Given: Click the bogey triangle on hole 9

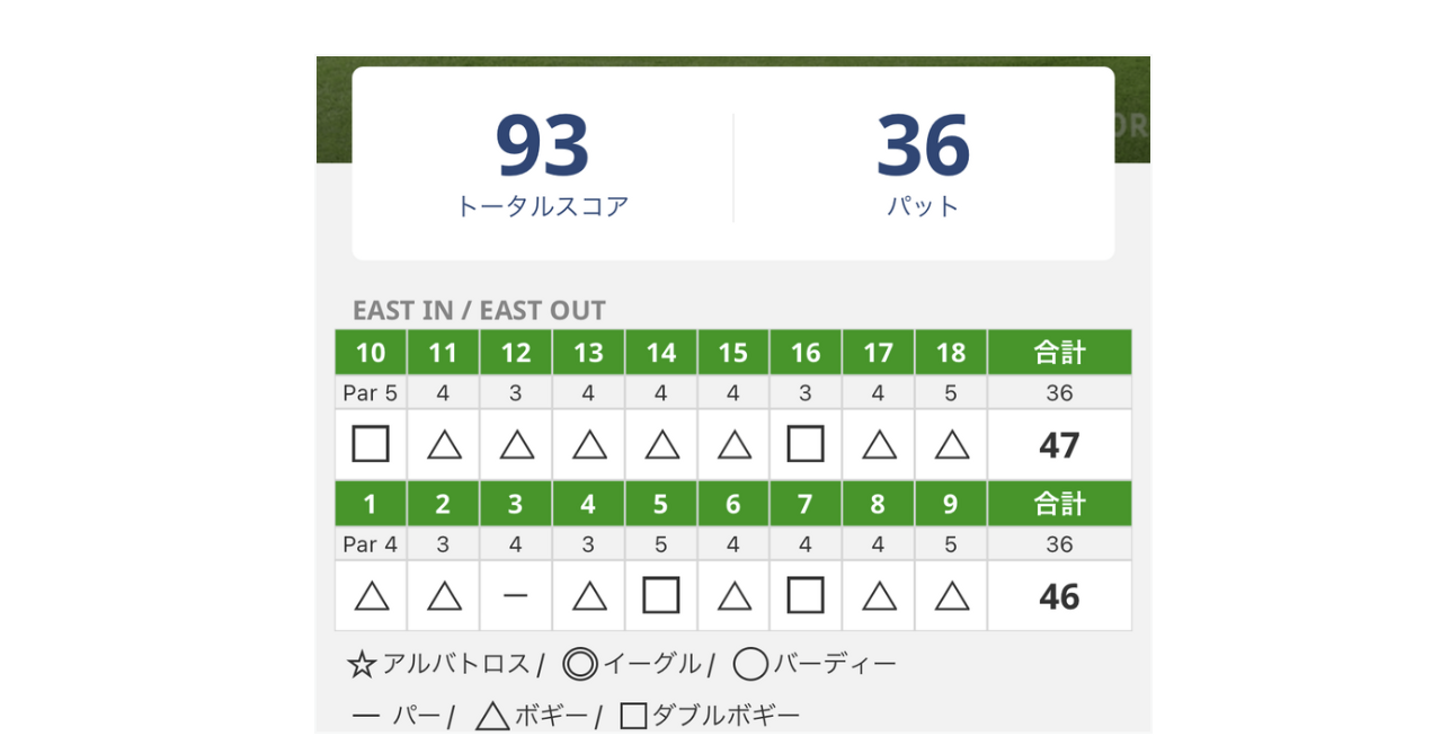Looking at the screenshot, I should (x=950, y=597).
